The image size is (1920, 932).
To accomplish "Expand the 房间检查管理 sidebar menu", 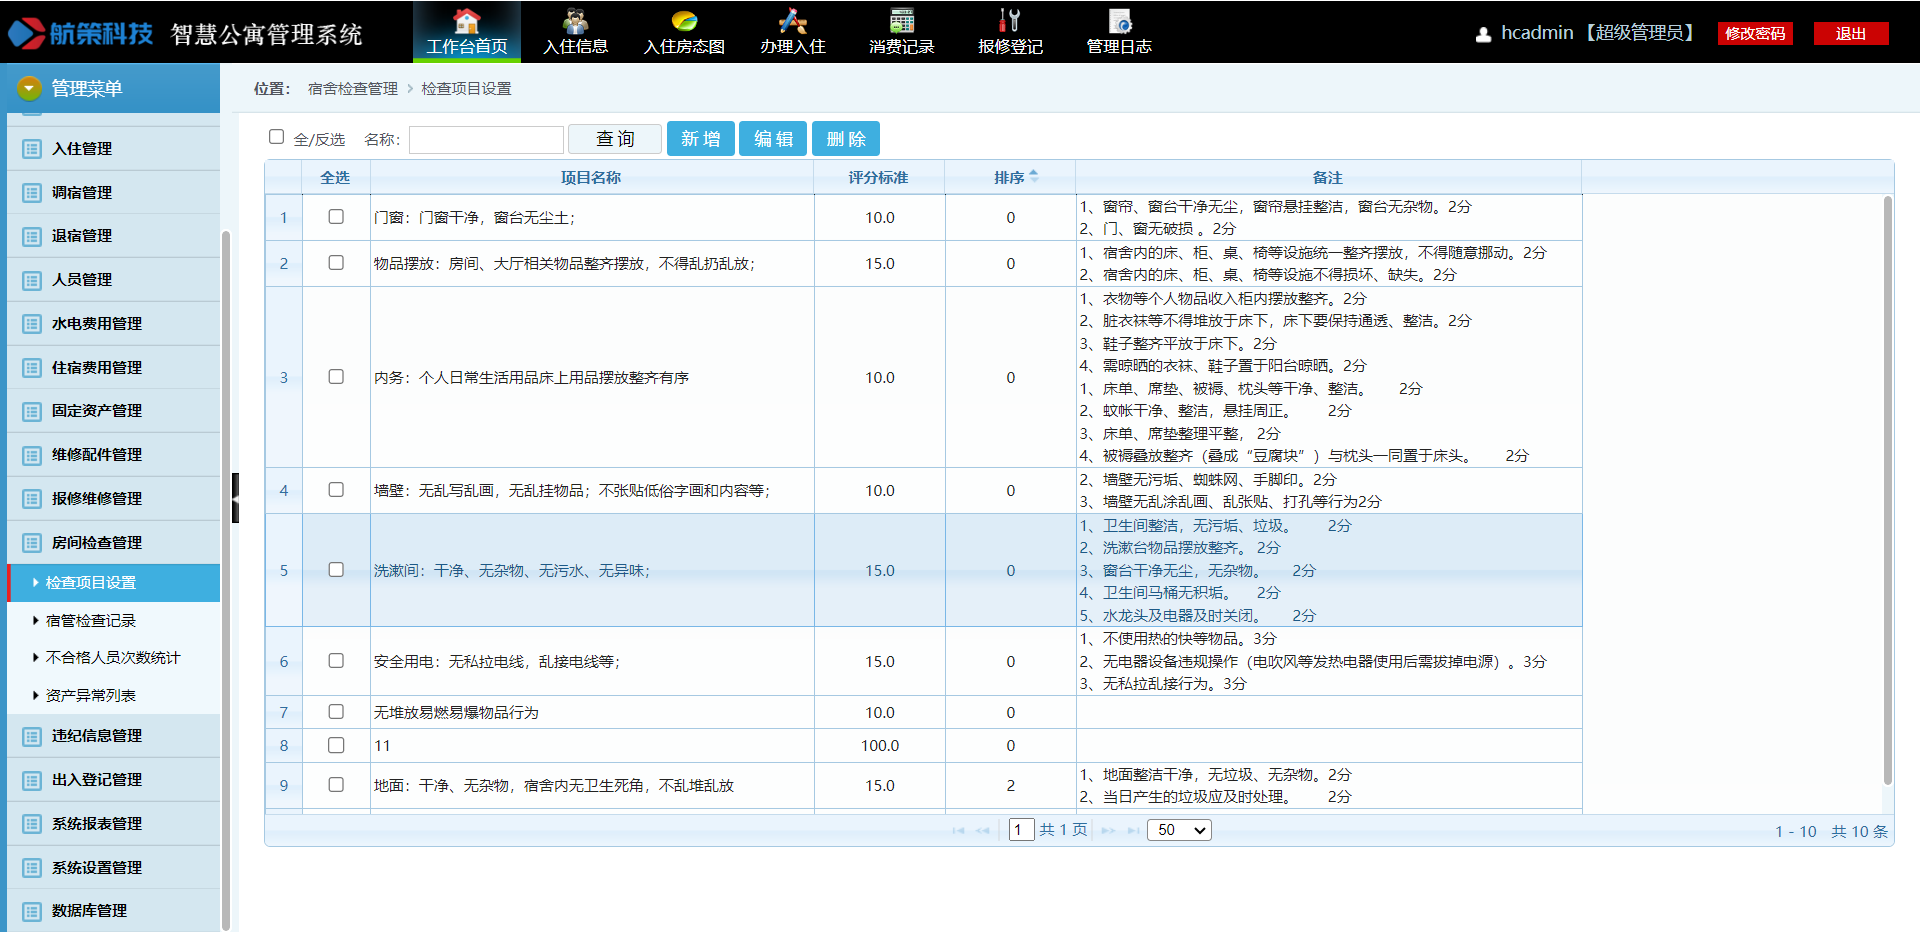I will click(x=97, y=542).
